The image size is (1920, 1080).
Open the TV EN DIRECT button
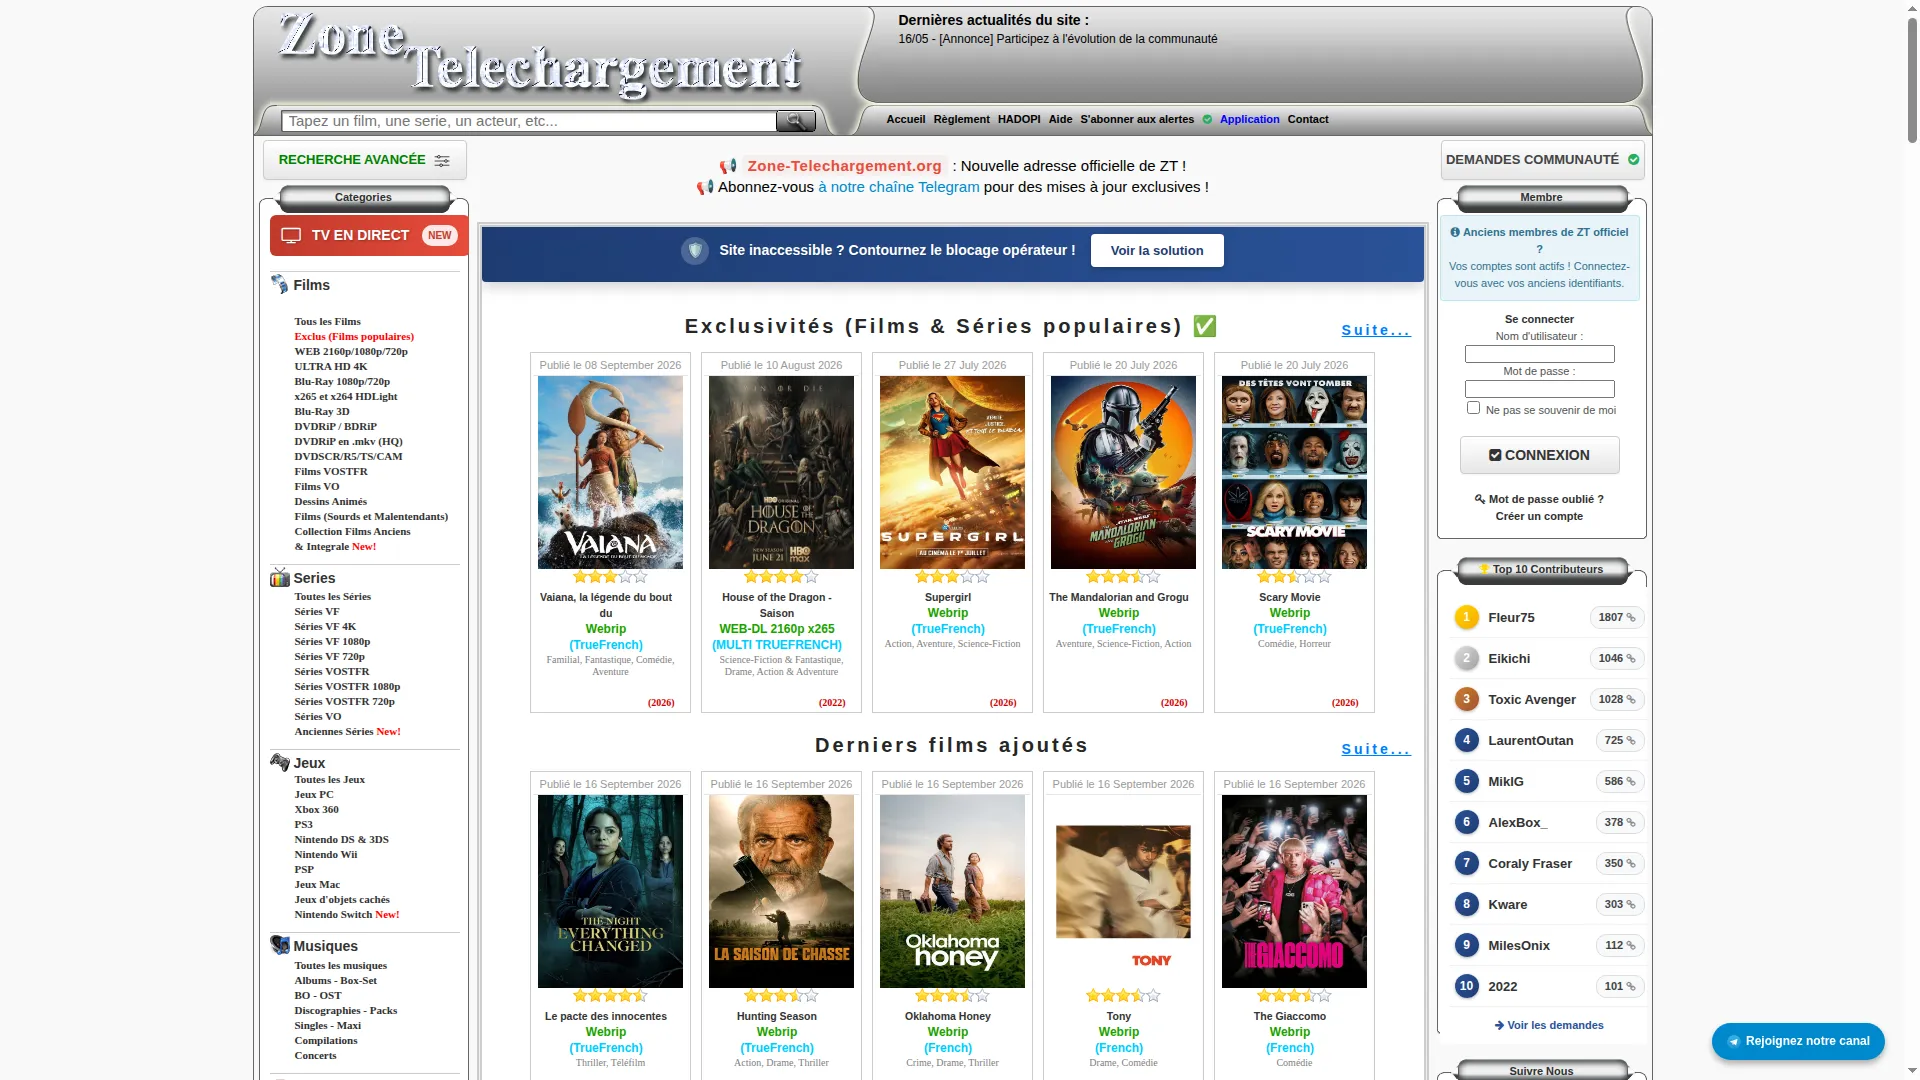[369, 236]
